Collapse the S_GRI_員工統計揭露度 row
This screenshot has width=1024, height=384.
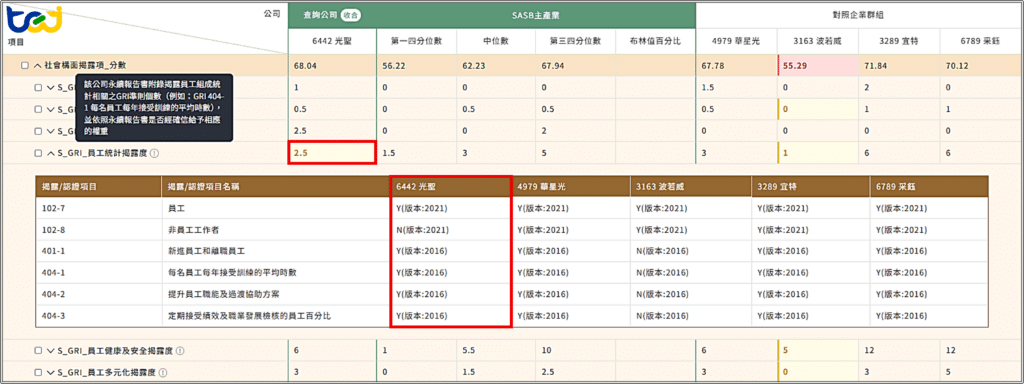pyautogui.click(x=50, y=153)
